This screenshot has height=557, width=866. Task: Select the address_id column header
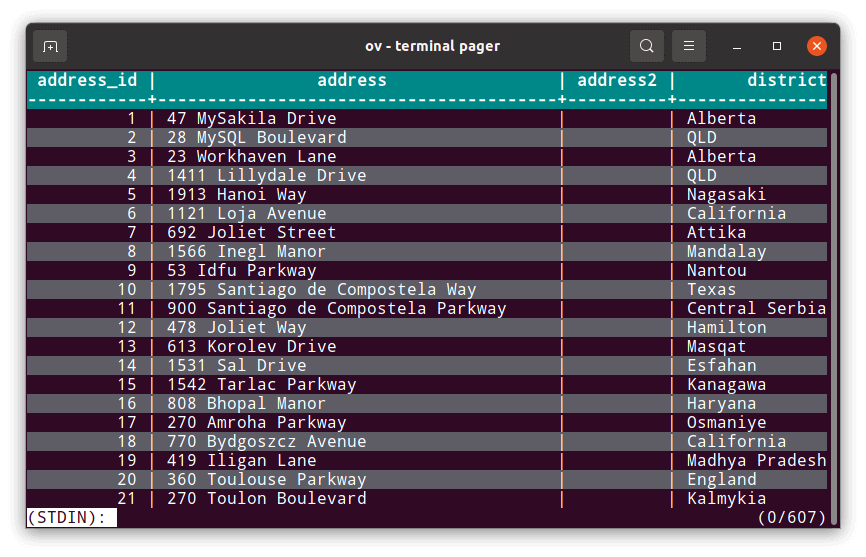[87, 81]
